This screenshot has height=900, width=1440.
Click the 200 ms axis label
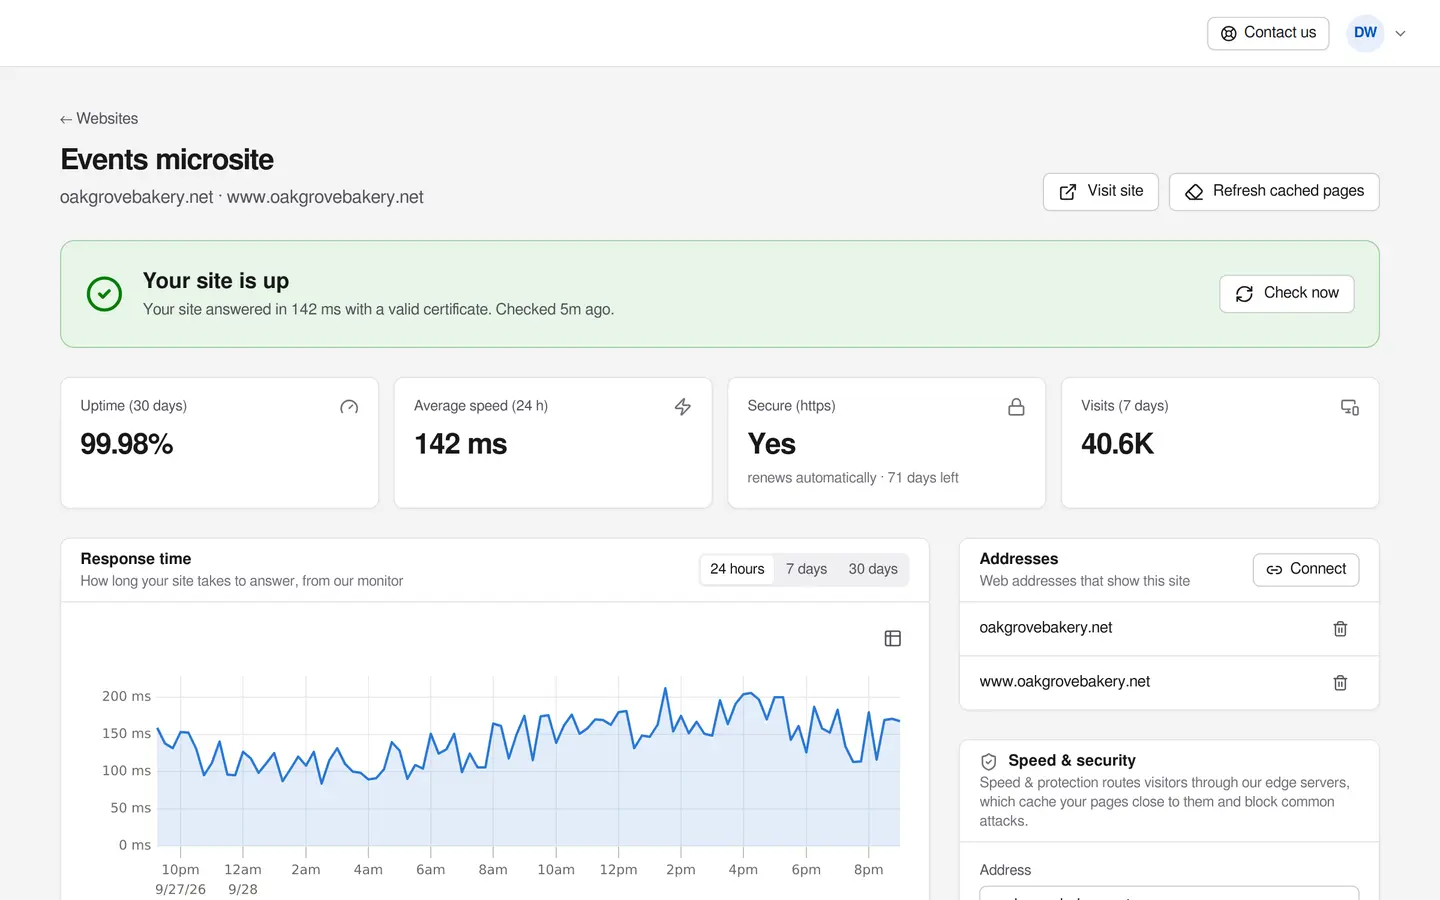coord(126,696)
